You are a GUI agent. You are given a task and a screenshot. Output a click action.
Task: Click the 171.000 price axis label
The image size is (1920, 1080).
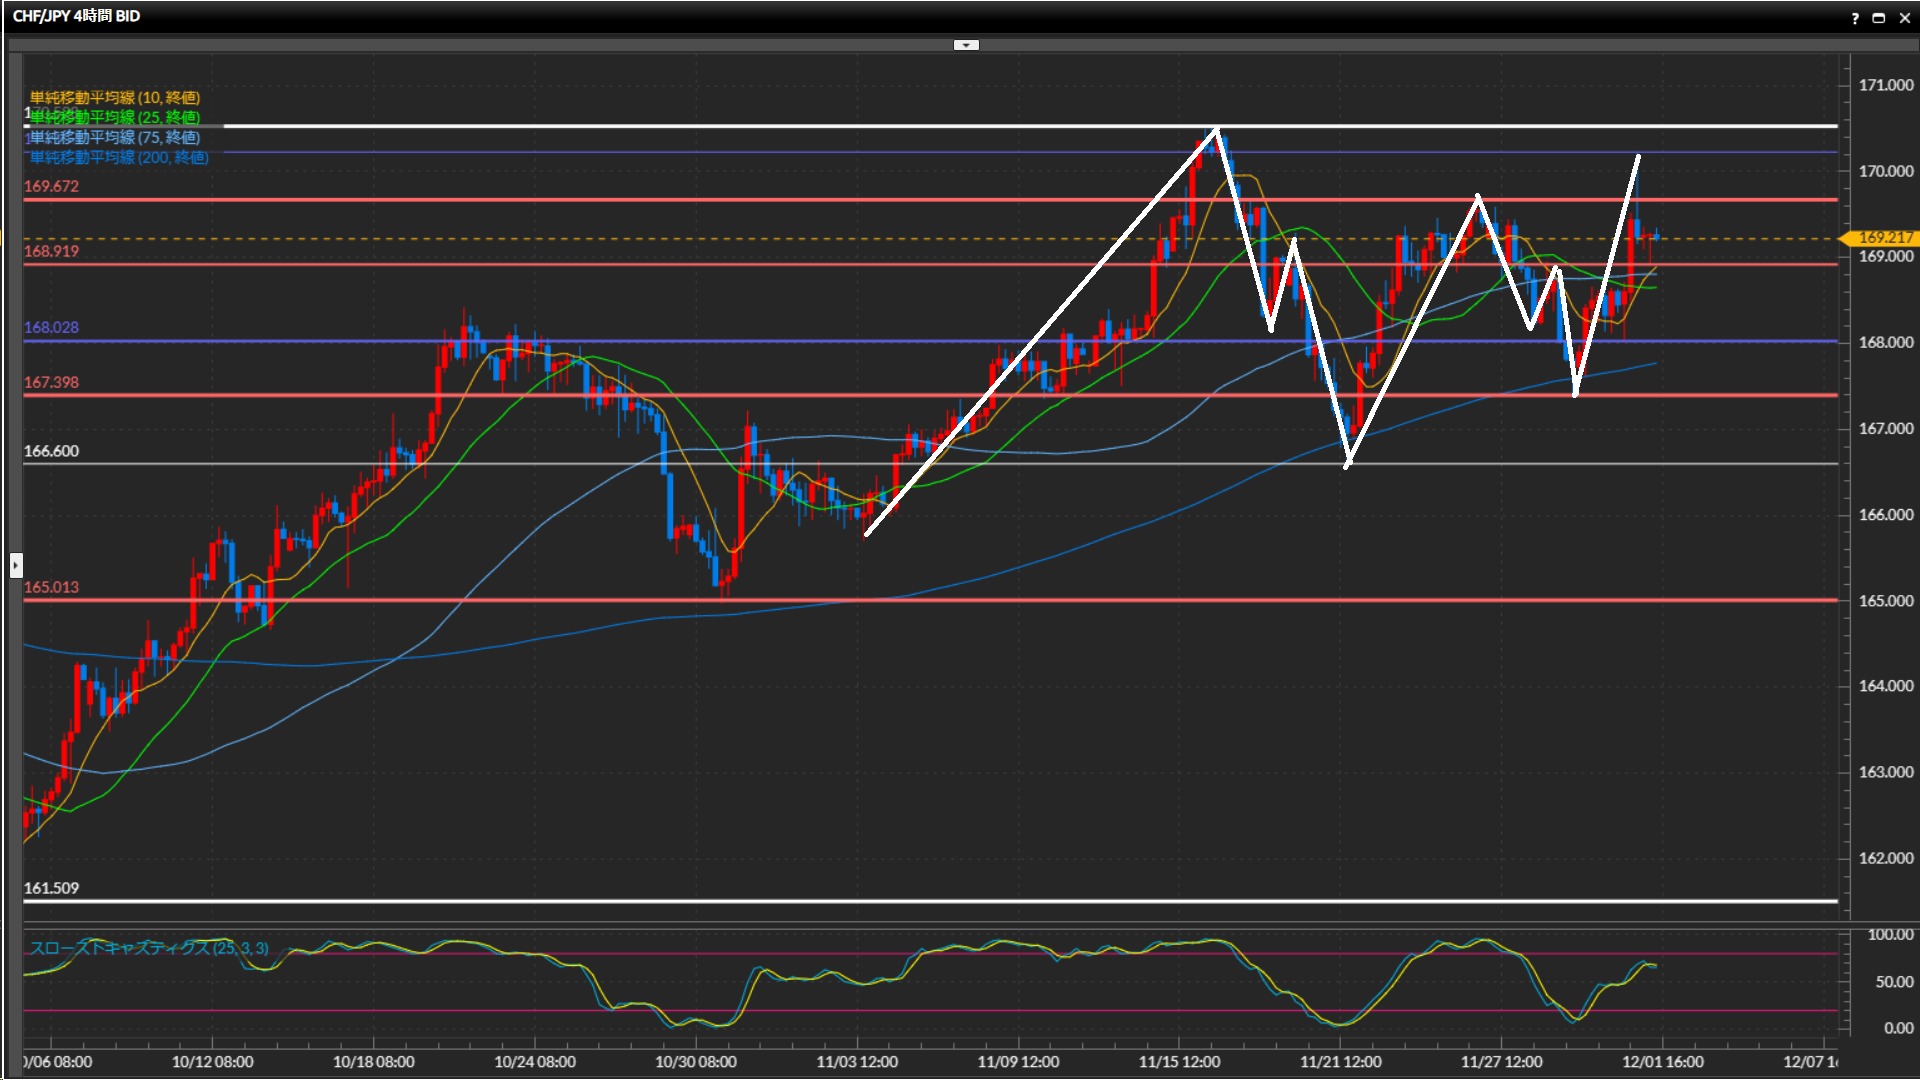pos(1885,85)
